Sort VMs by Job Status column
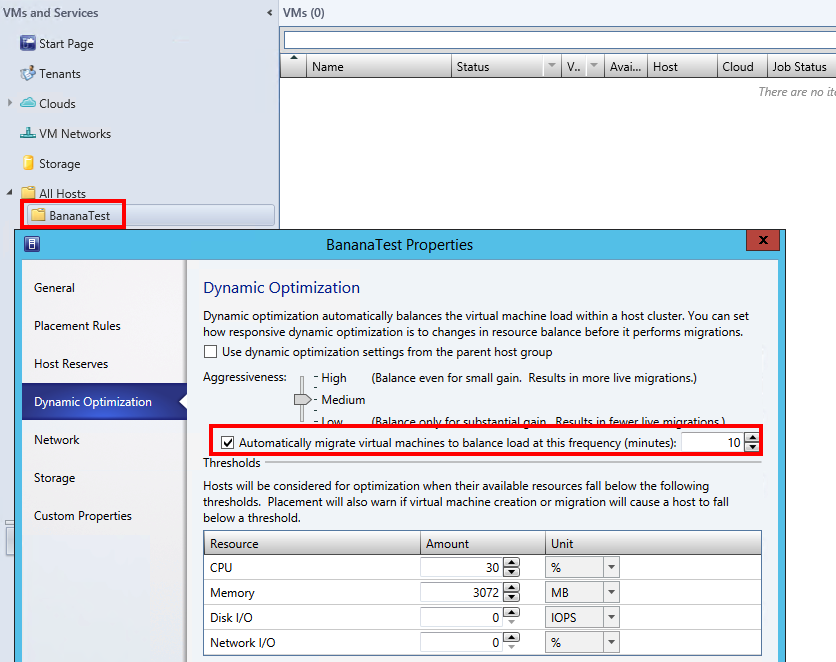Image resolution: width=836 pixels, height=662 pixels. [x=801, y=66]
